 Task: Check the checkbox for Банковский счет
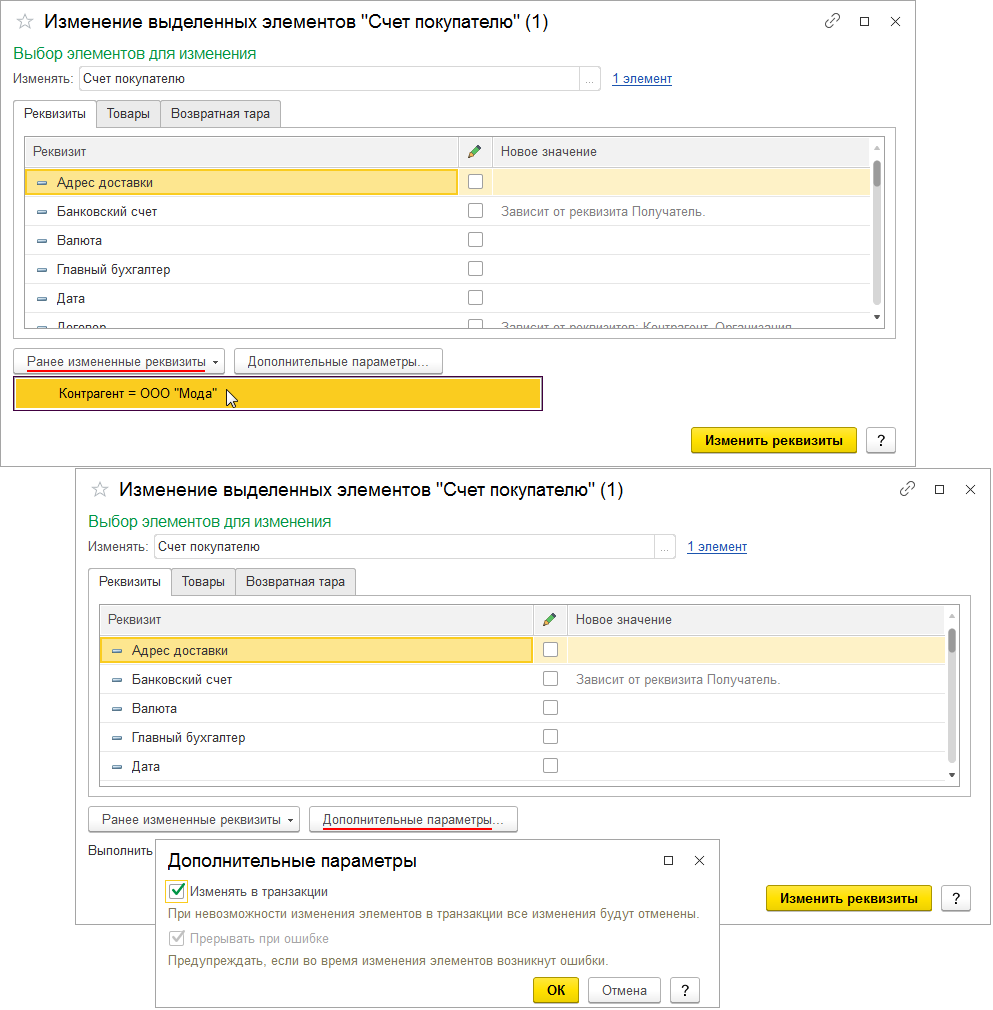[476, 211]
